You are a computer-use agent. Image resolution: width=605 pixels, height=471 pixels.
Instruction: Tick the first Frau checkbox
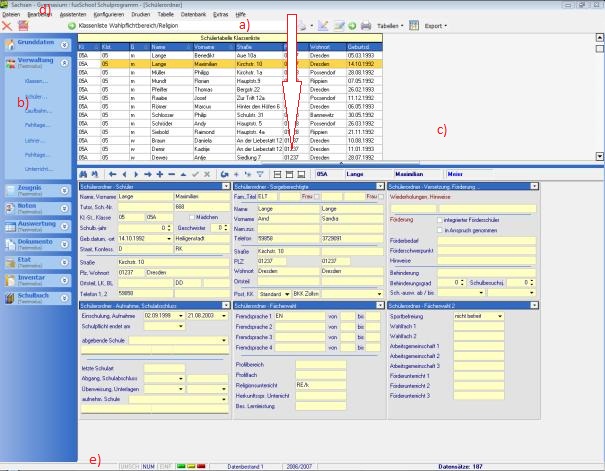tap(317, 197)
